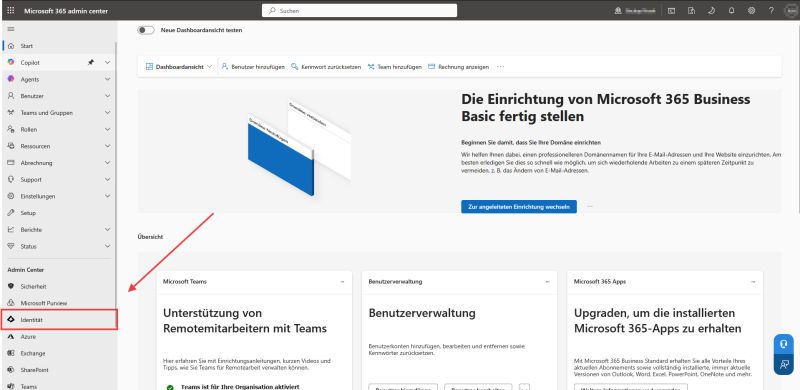The width and height of the screenshot is (800, 390).
Task: Click Benutzer hinzufügen in the toolbar
Action: click(x=253, y=67)
